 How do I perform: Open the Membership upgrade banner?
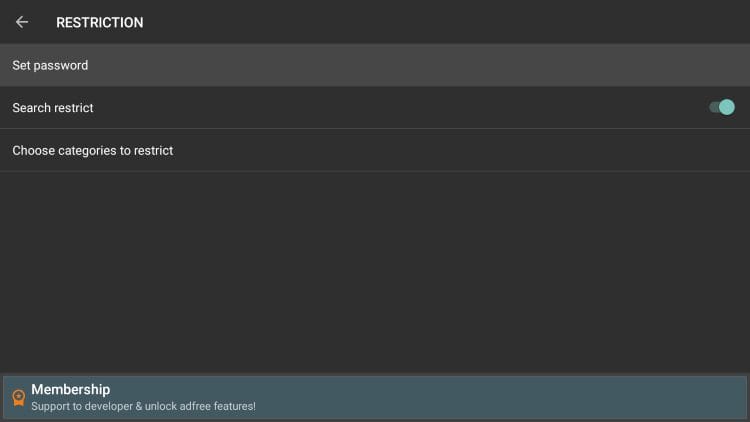coord(375,397)
